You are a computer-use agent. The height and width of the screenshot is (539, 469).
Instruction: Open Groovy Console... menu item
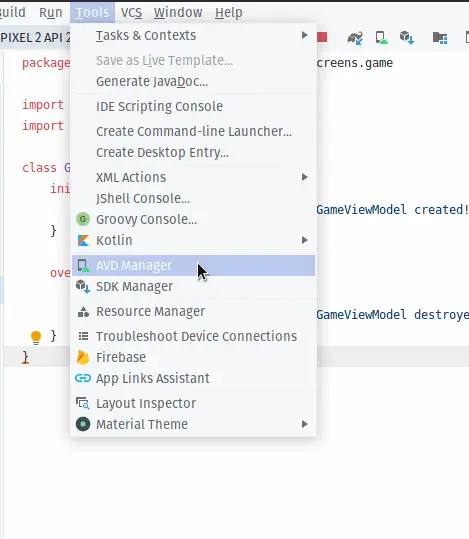(193, 219)
